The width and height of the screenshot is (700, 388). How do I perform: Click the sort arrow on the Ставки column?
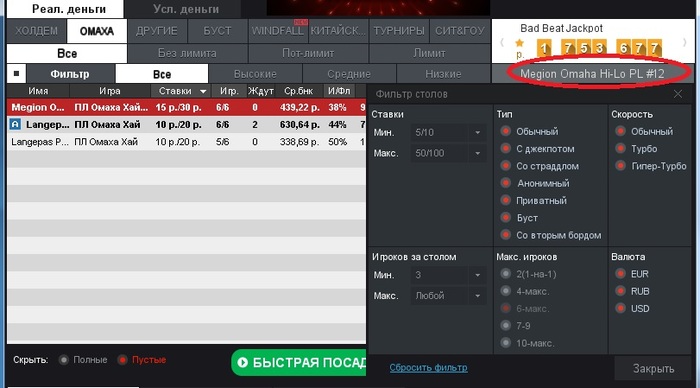point(203,92)
